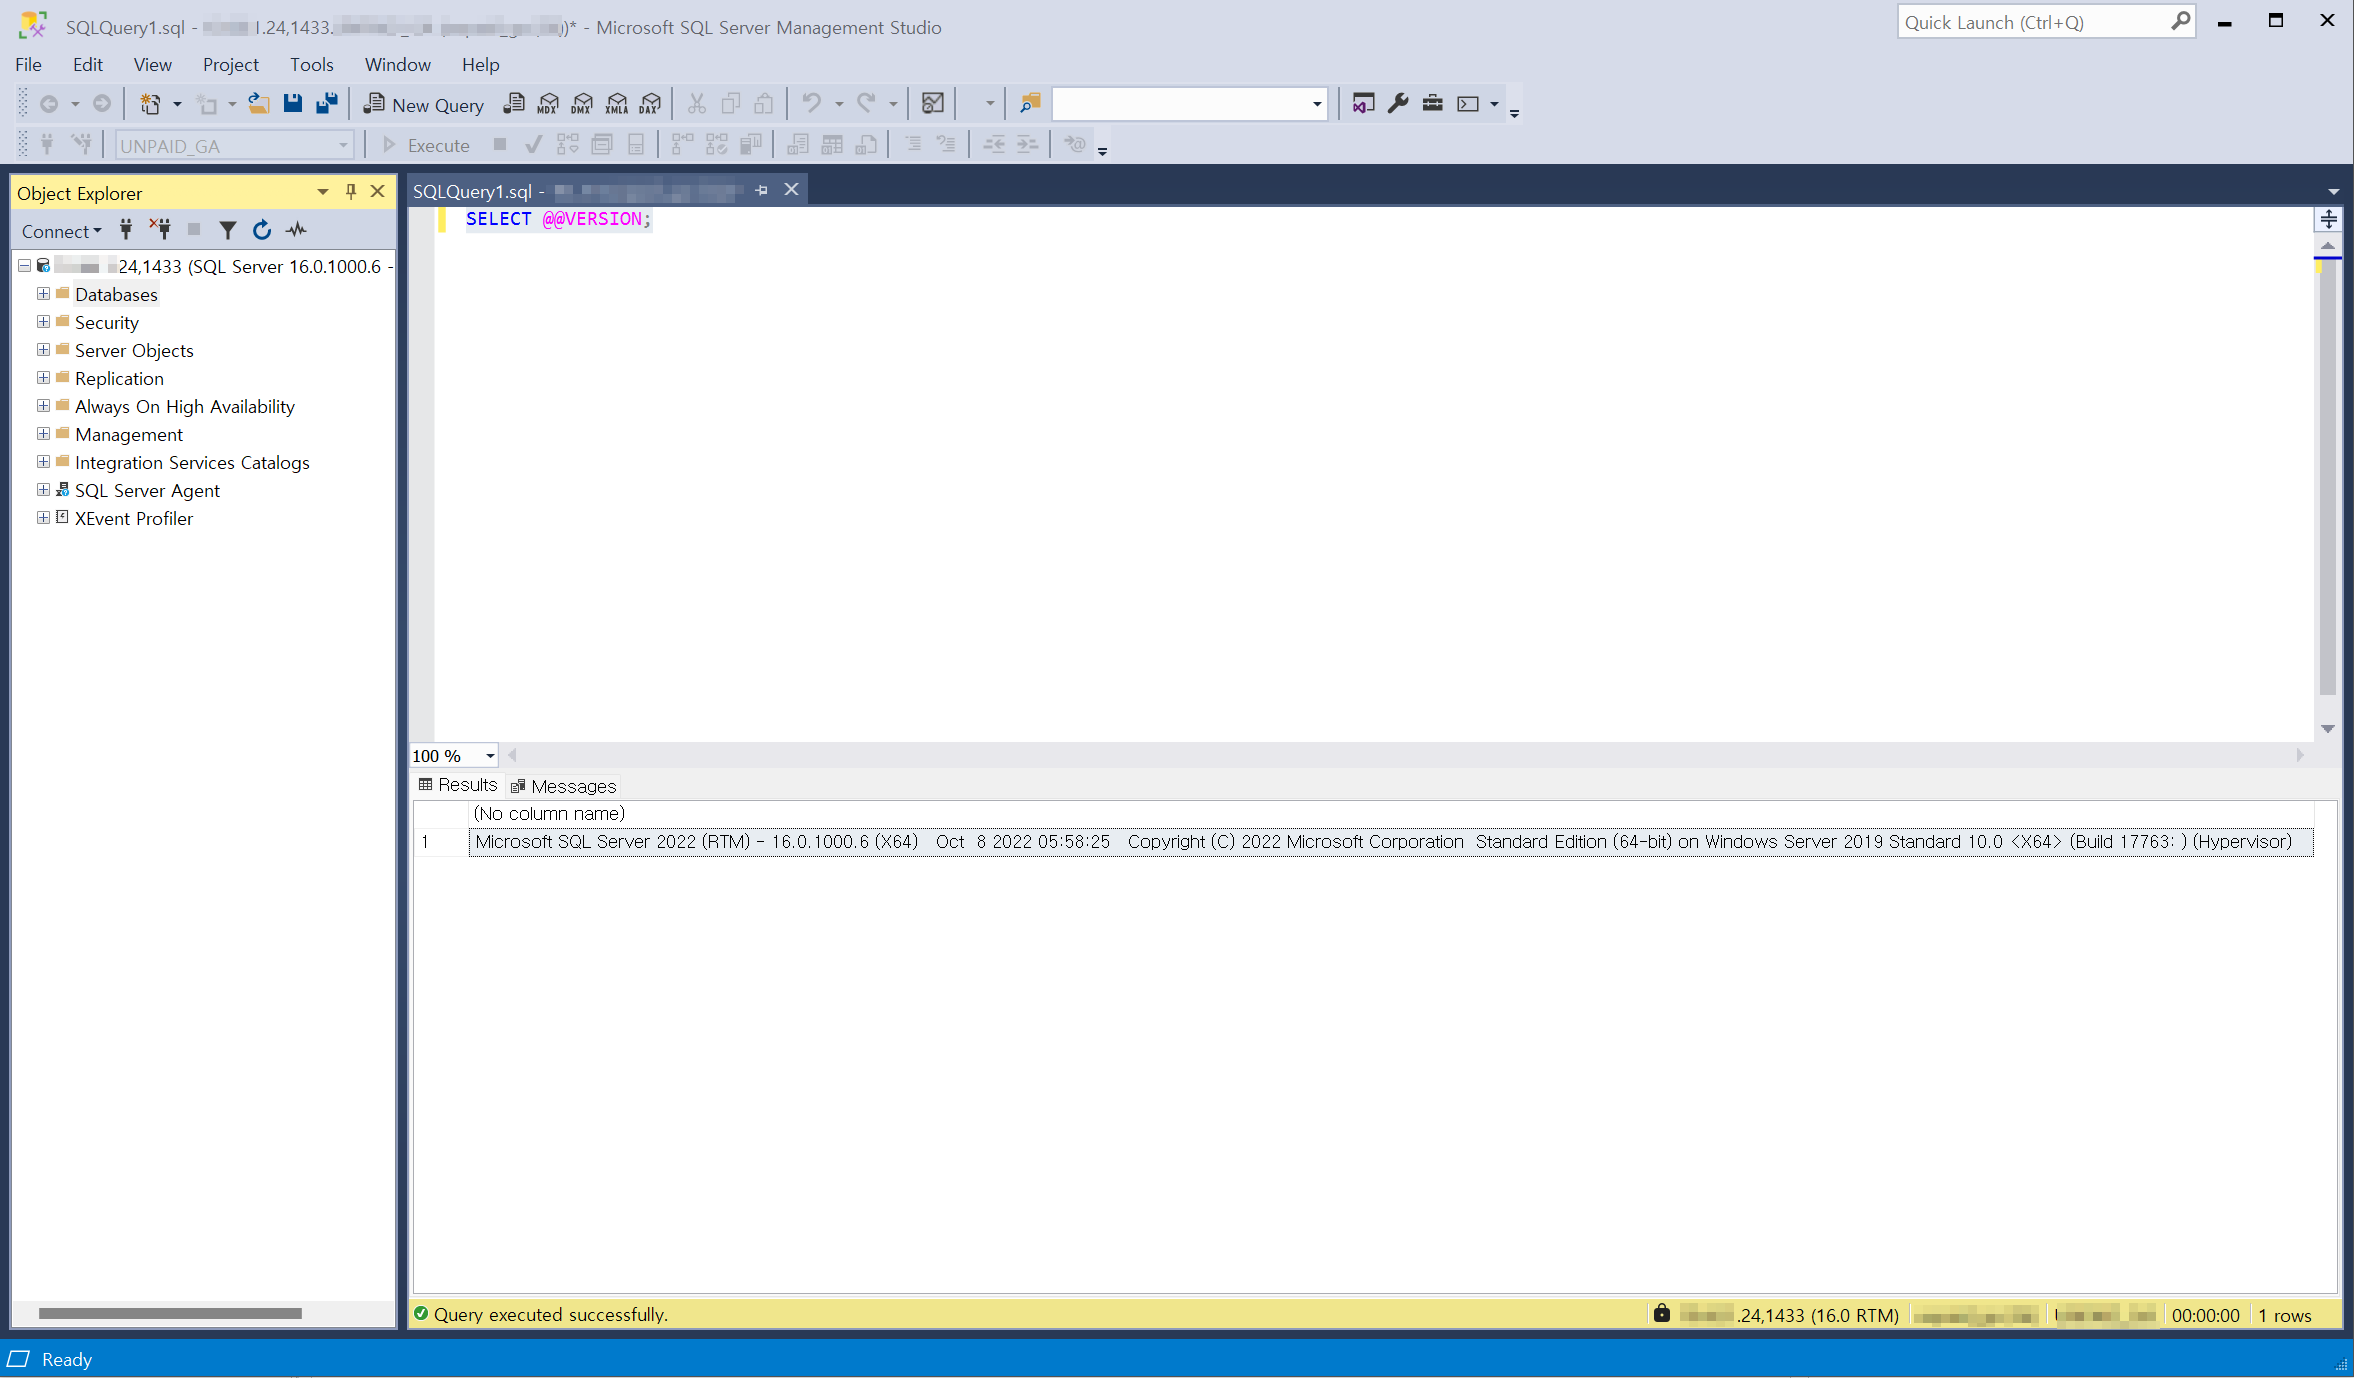Image resolution: width=2354 pixels, height=1378 pixels.
Task: Open a Database Engine Query via its icon
Action: [514, 104]
